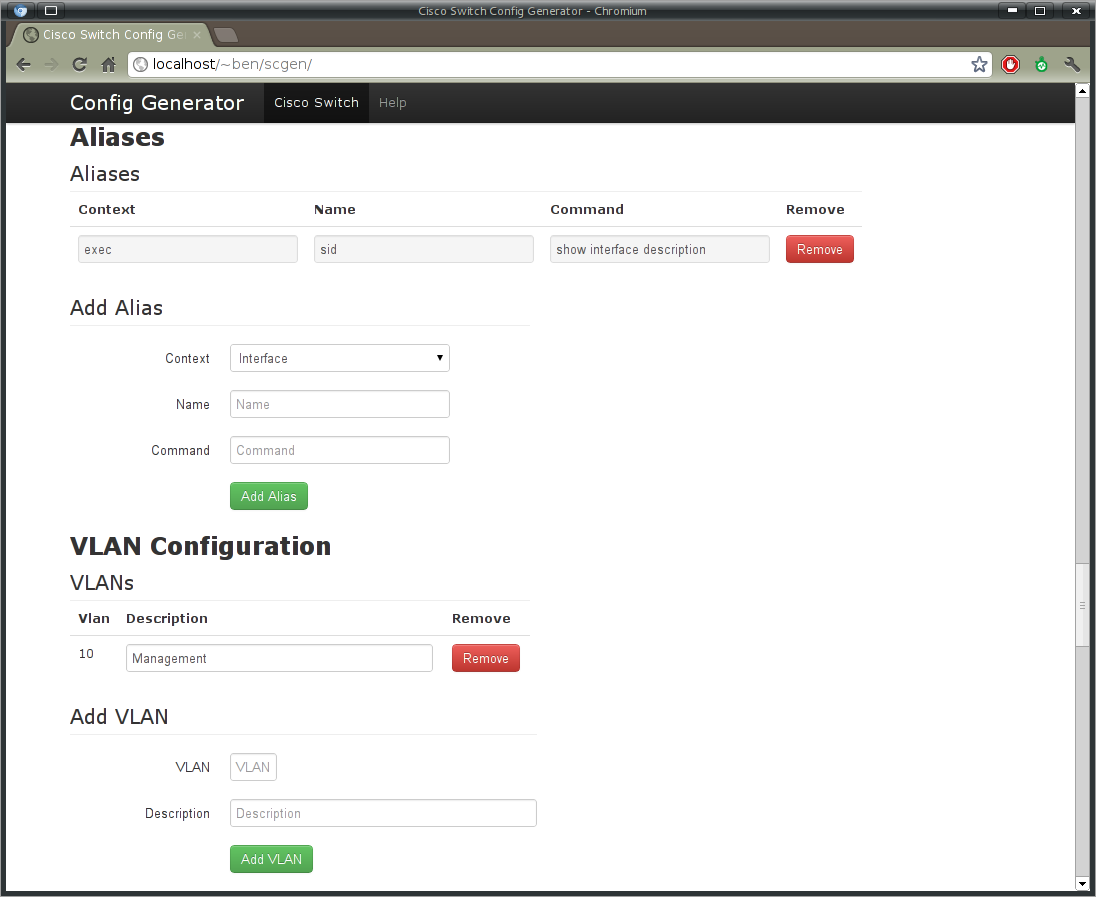Open the Context dropdown in Add Alias

339,358
